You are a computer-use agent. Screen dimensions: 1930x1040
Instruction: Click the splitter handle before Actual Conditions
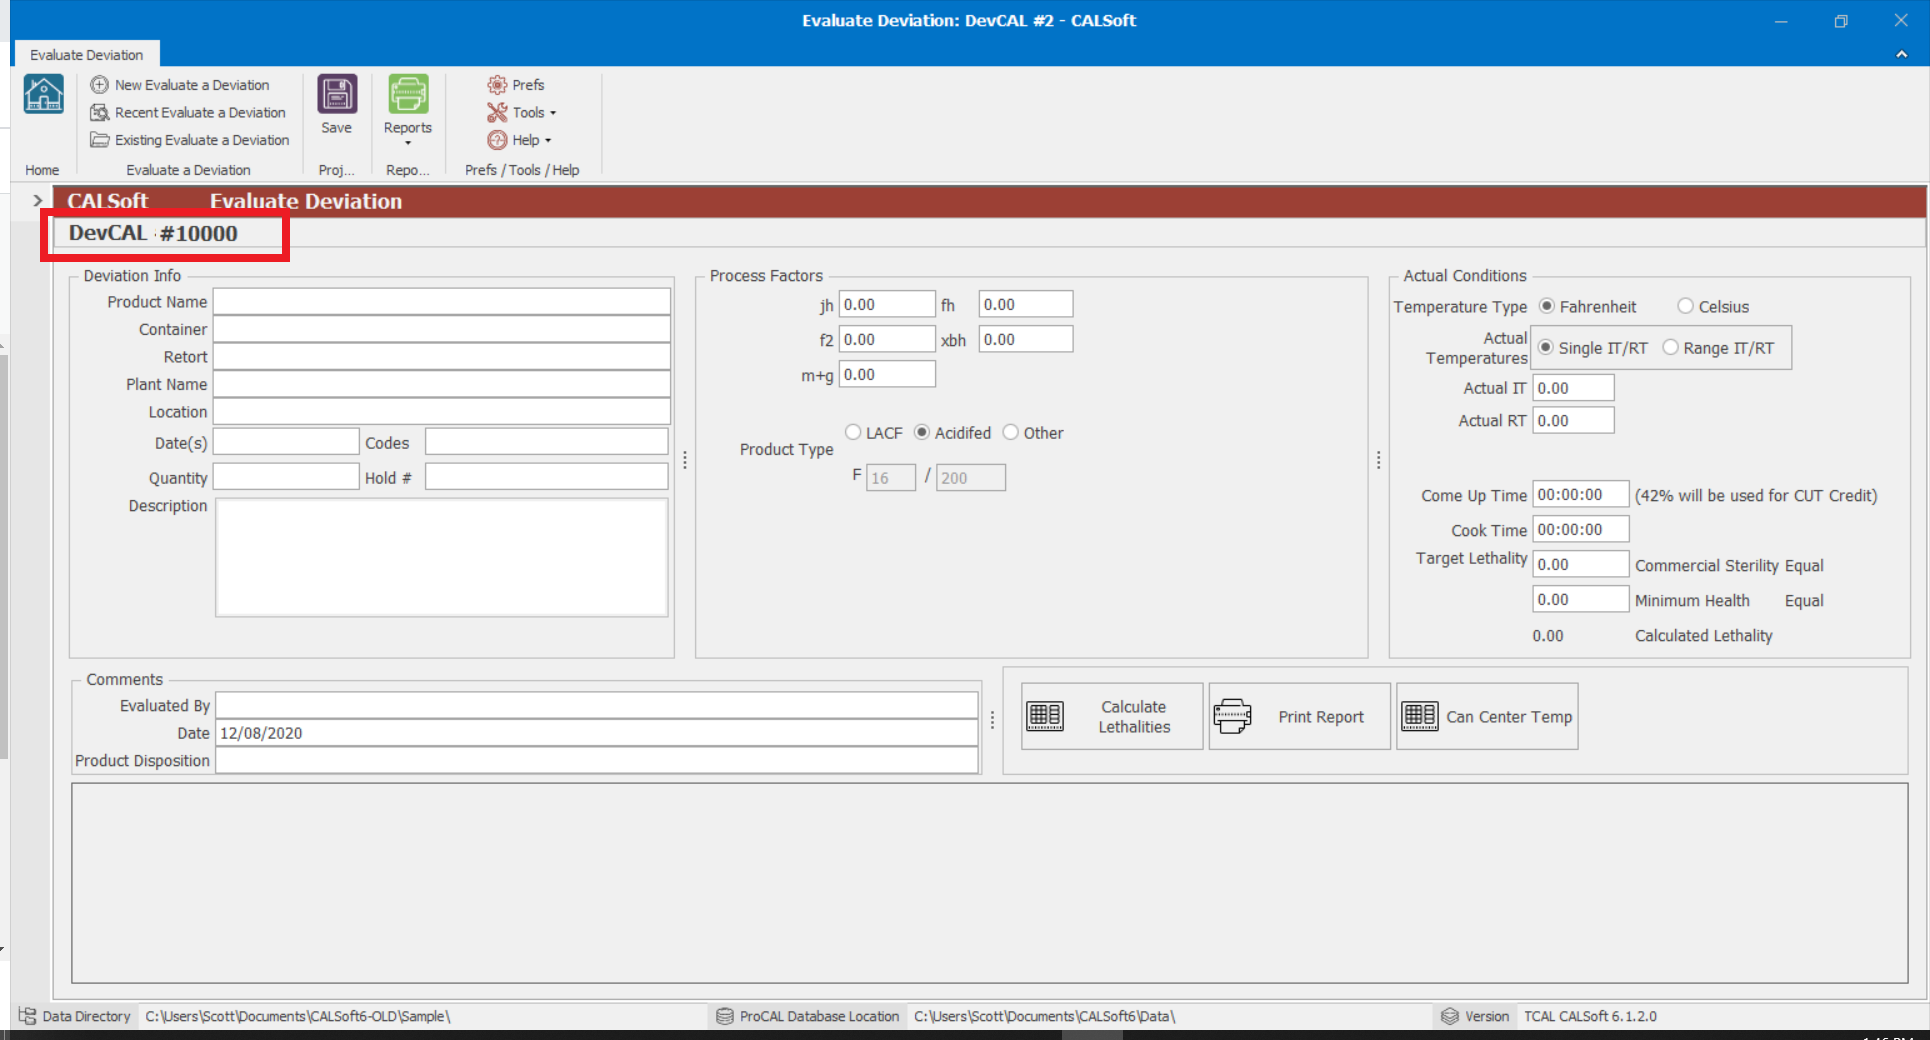click(1379, 460)
